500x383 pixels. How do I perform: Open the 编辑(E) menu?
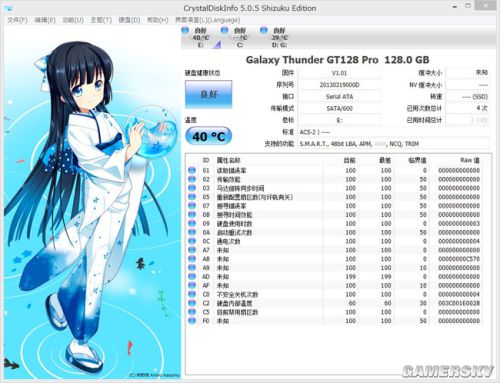(45, 20)
